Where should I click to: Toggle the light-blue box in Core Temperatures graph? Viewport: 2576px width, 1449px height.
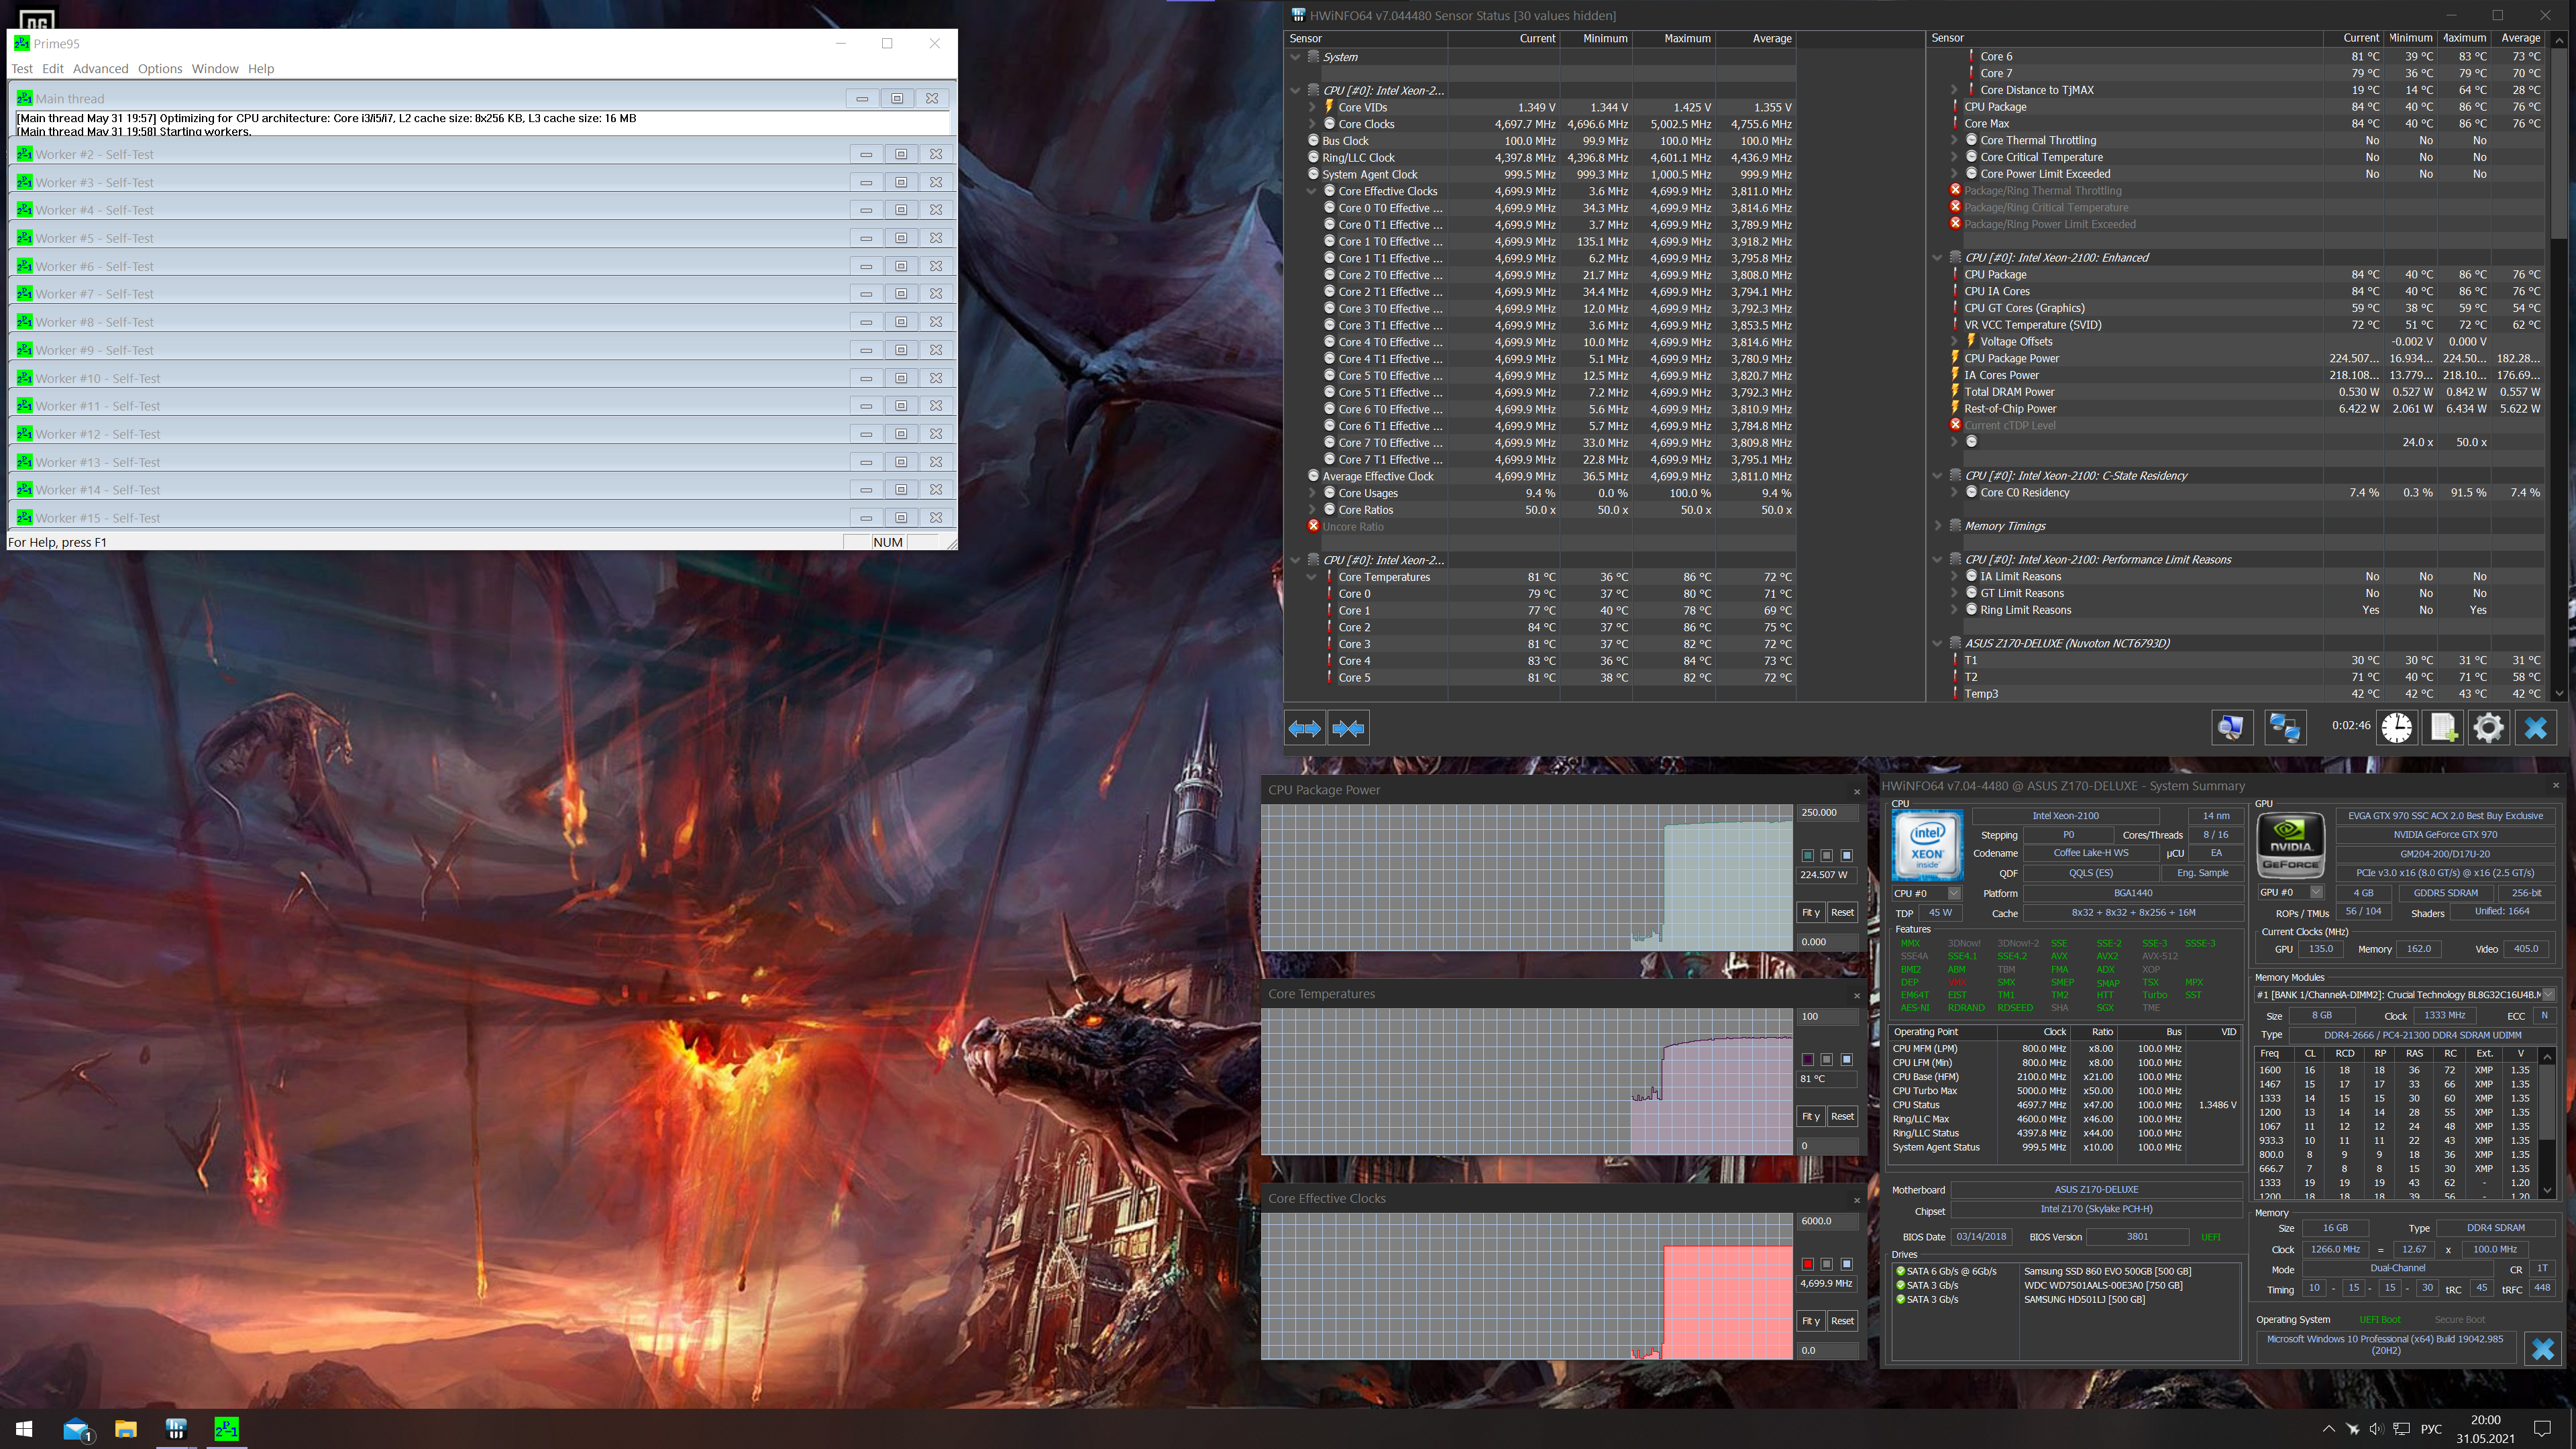(1846, 1059)
